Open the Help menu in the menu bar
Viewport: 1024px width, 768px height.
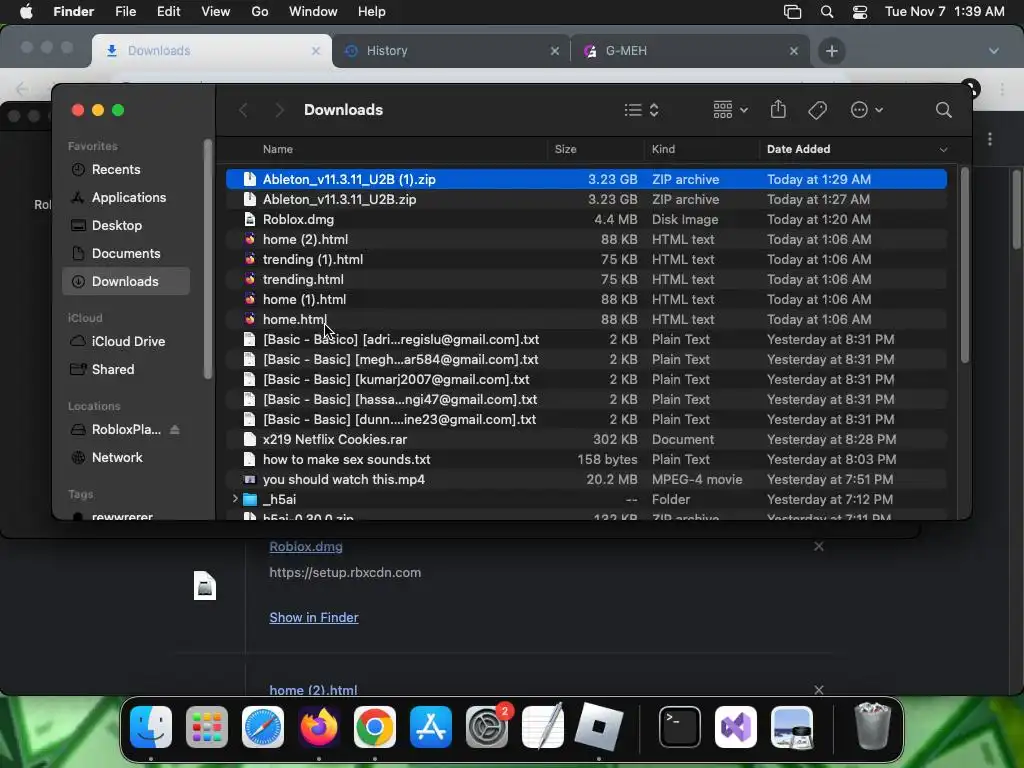(x=372, y=12)
